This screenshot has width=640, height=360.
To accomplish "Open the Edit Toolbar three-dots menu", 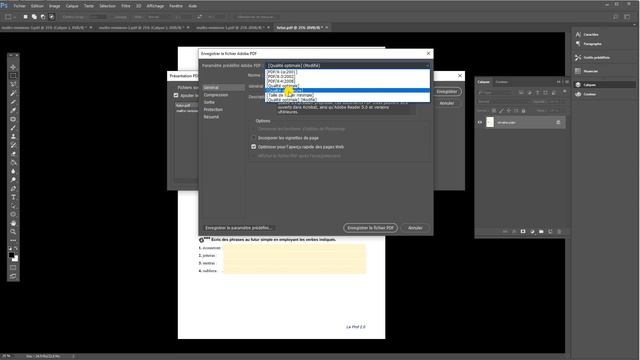I will pos(13,240).
